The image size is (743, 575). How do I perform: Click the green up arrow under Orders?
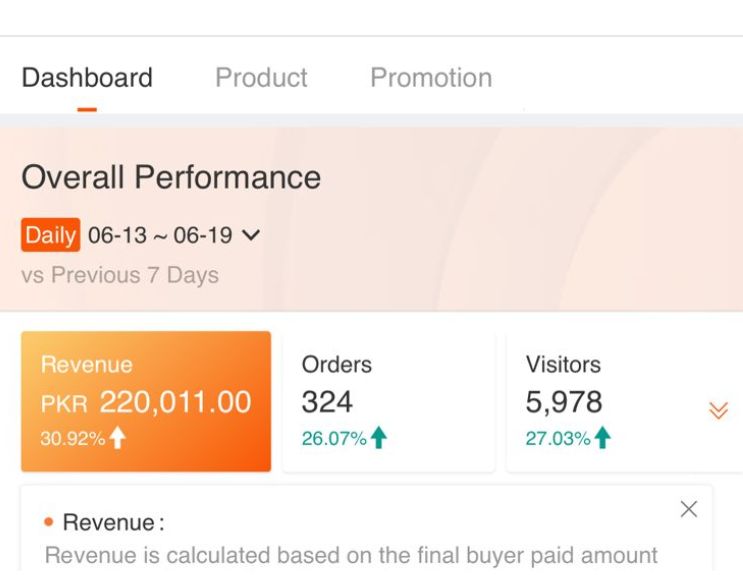378,438
